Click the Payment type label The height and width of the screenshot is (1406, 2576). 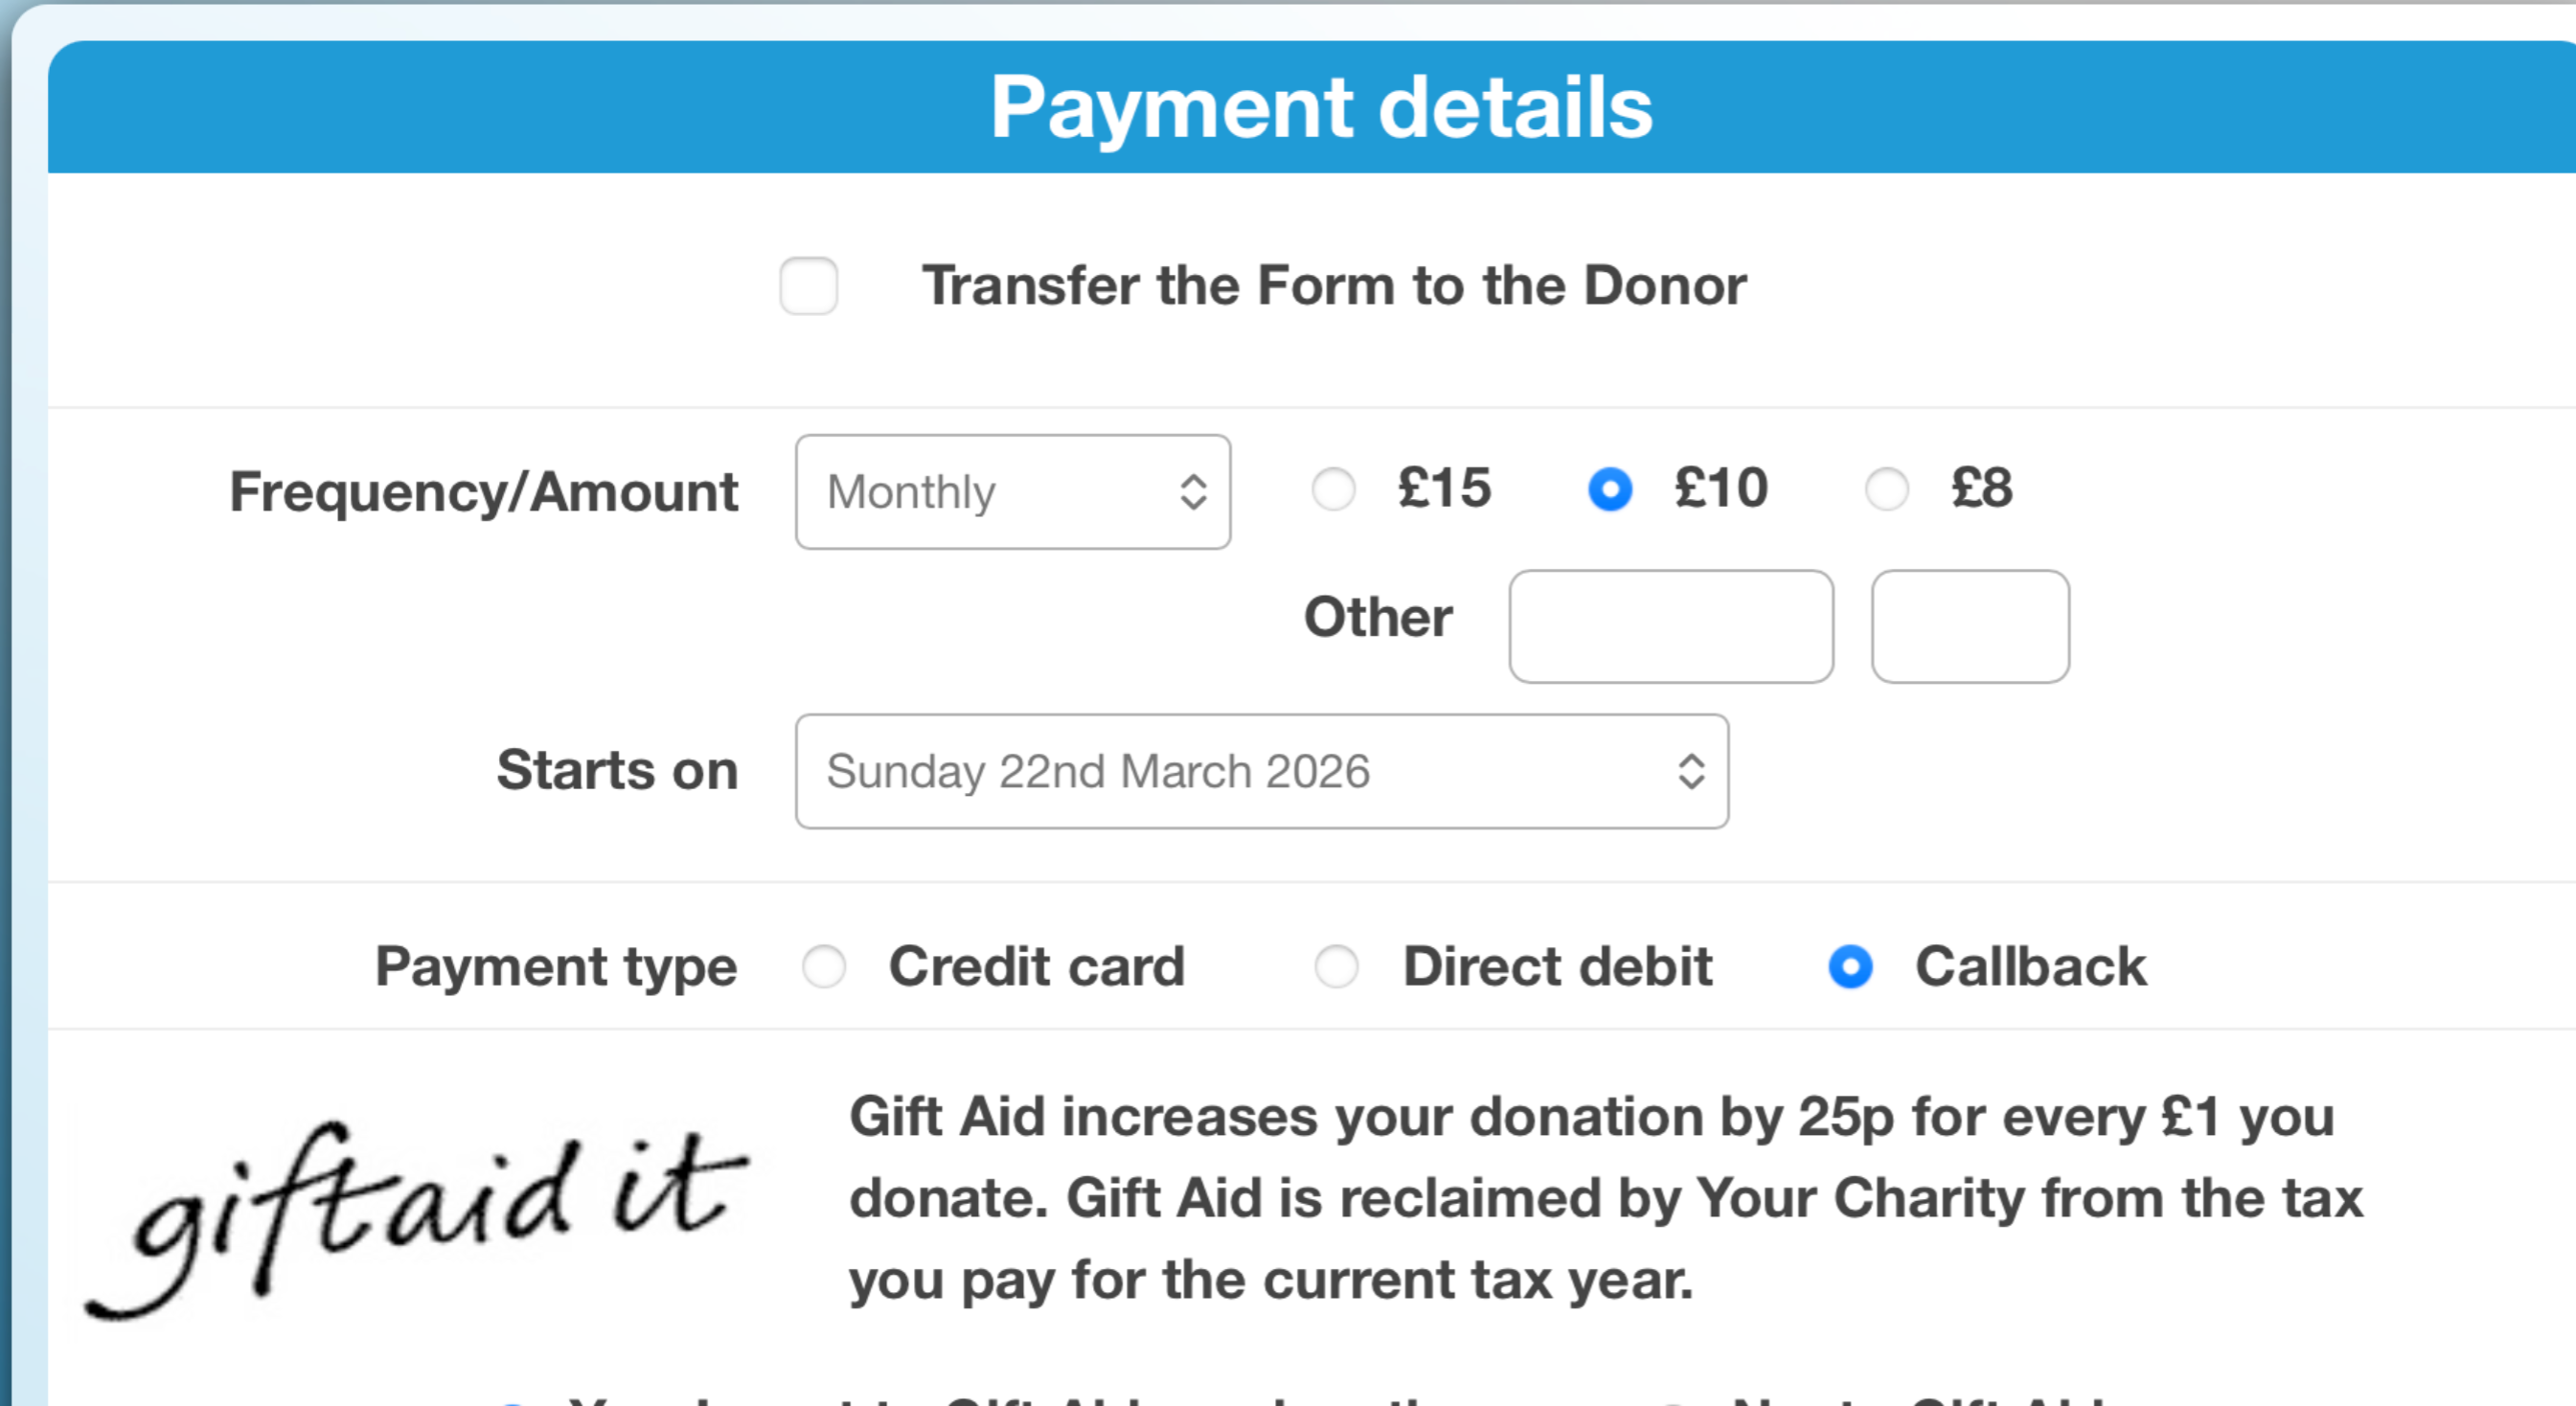pyautogui.click(x=555, y=967)
